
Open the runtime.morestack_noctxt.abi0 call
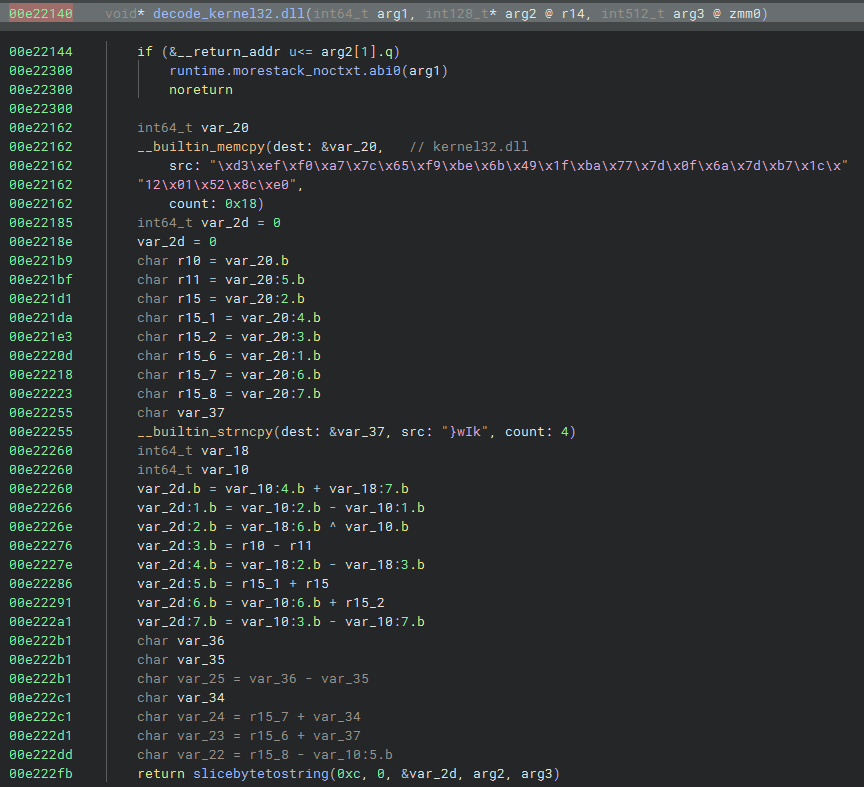(285, 71)
